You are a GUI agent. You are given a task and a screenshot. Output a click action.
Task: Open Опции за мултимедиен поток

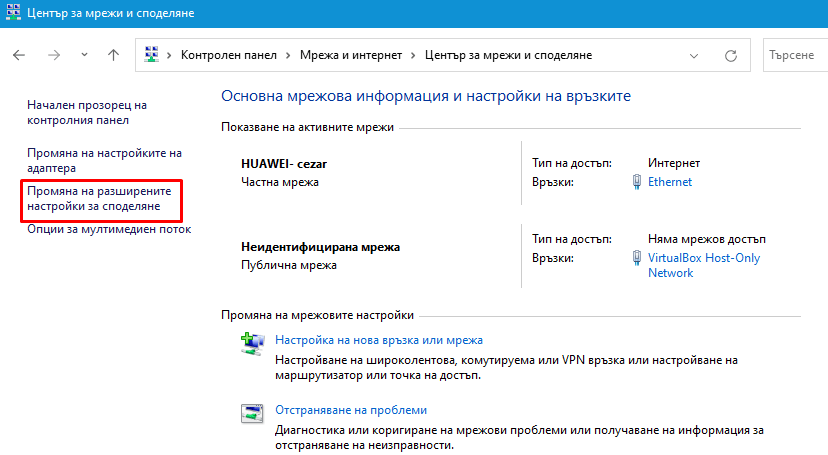pos(109,229)
